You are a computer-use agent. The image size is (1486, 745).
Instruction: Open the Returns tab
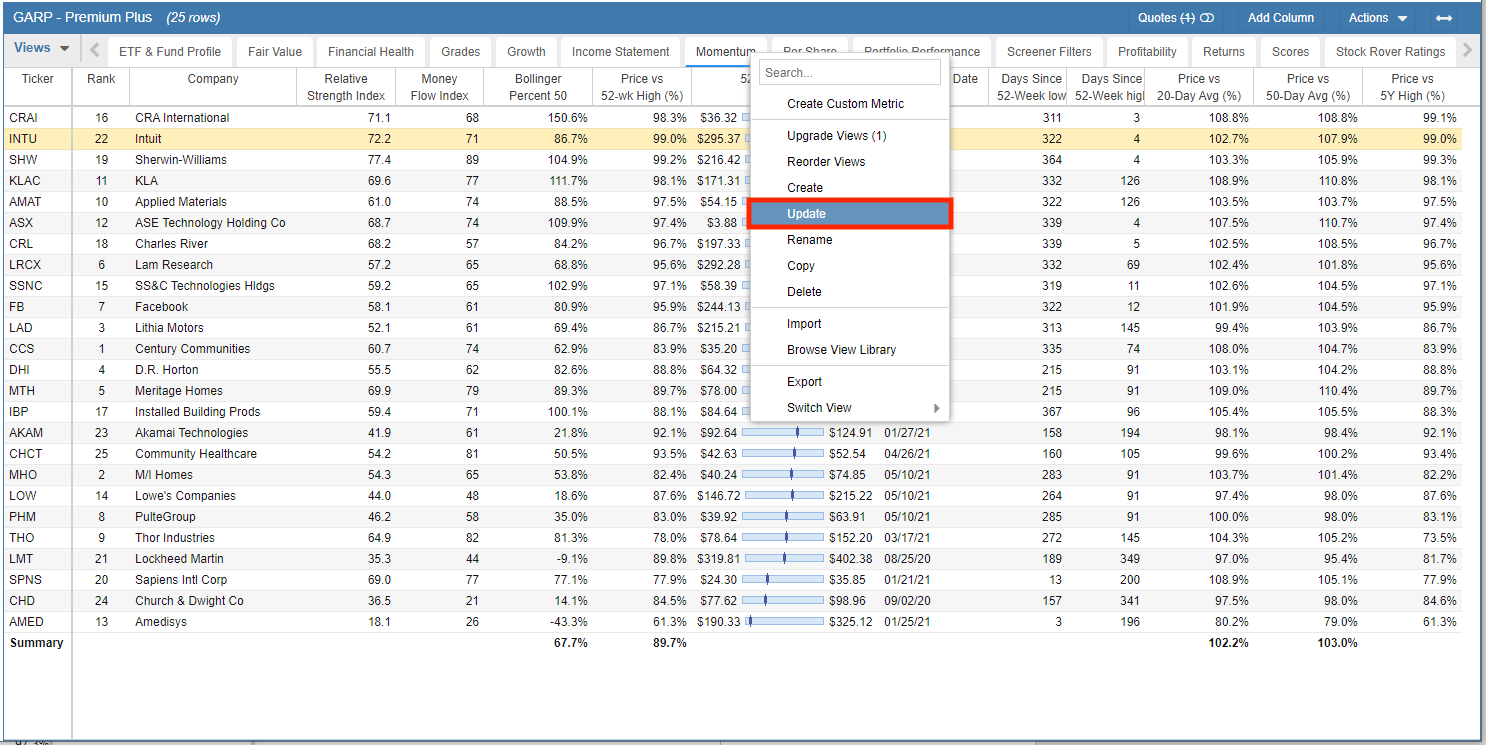(x=1224, y=52)
